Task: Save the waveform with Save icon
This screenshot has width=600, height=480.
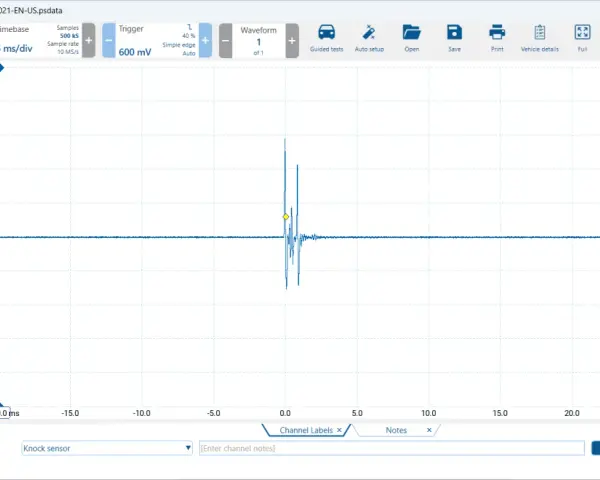Action: [x=454, y=38]
